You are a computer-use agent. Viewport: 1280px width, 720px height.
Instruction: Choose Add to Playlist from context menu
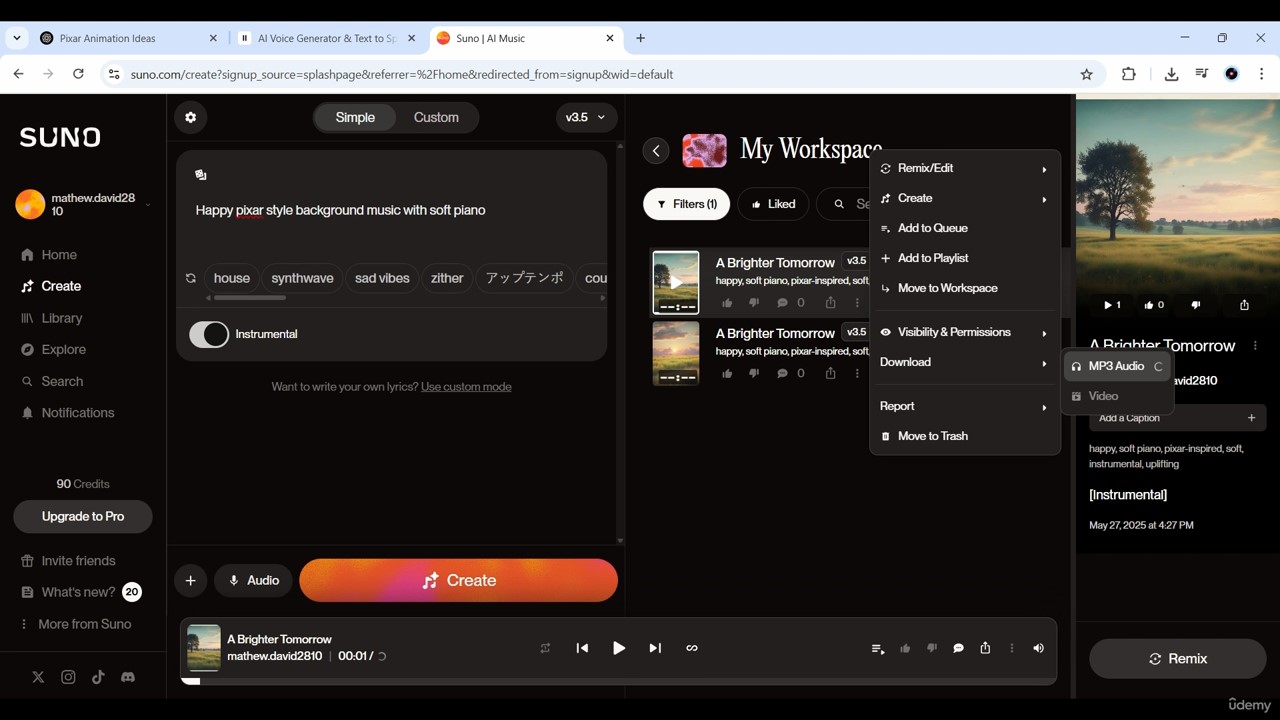click(964, 258)
